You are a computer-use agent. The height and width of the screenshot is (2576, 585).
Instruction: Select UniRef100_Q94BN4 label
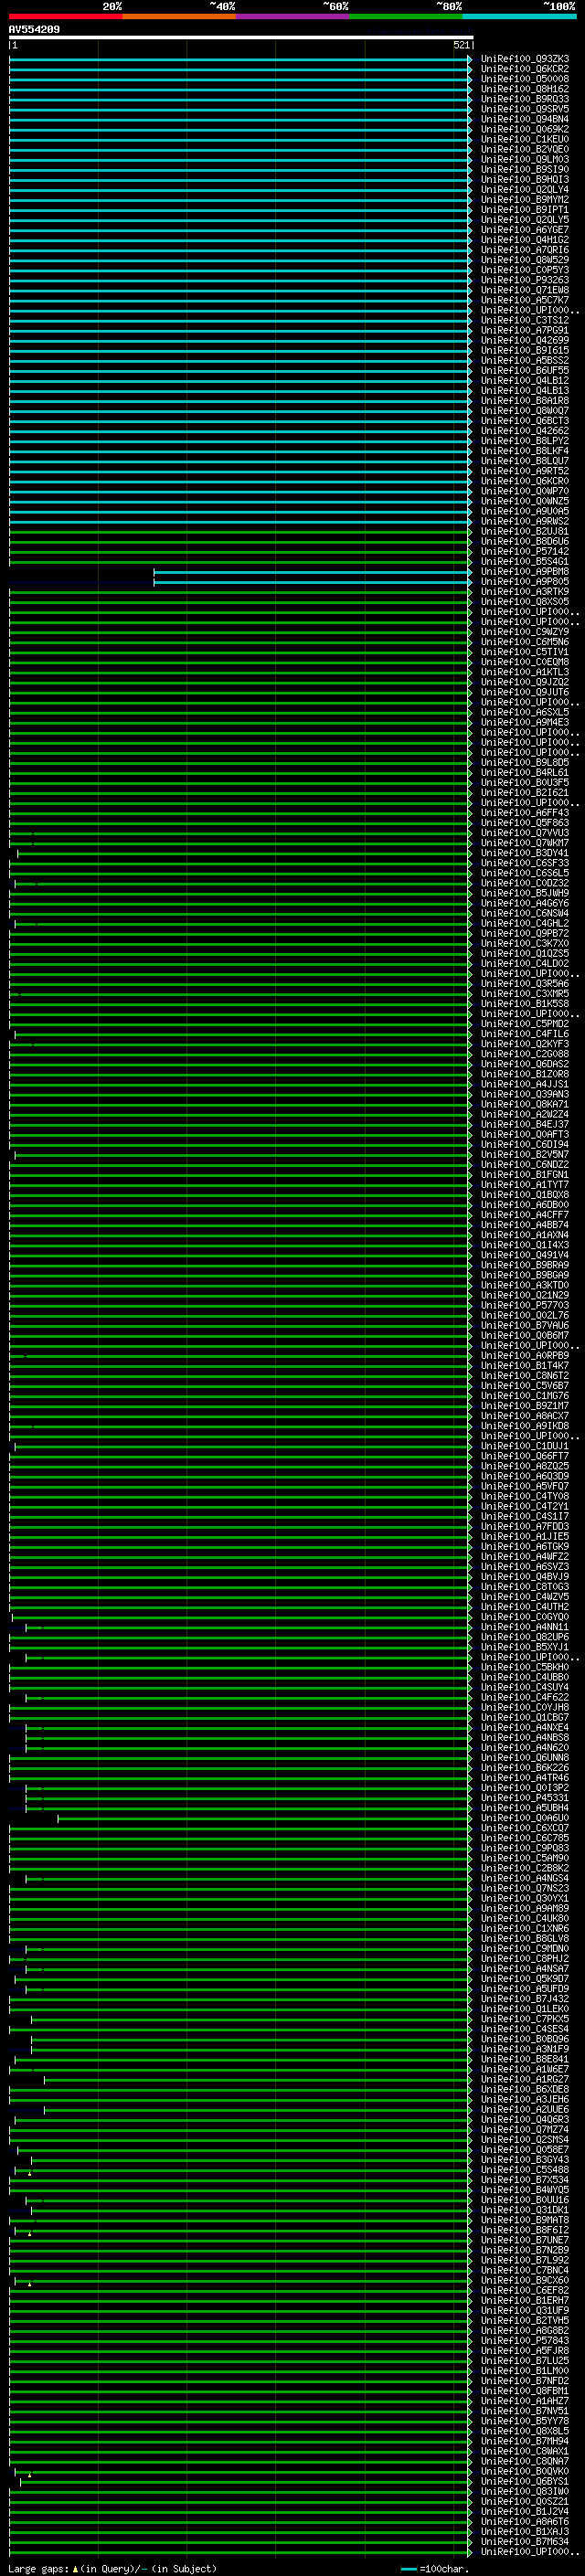coord(525,119)
